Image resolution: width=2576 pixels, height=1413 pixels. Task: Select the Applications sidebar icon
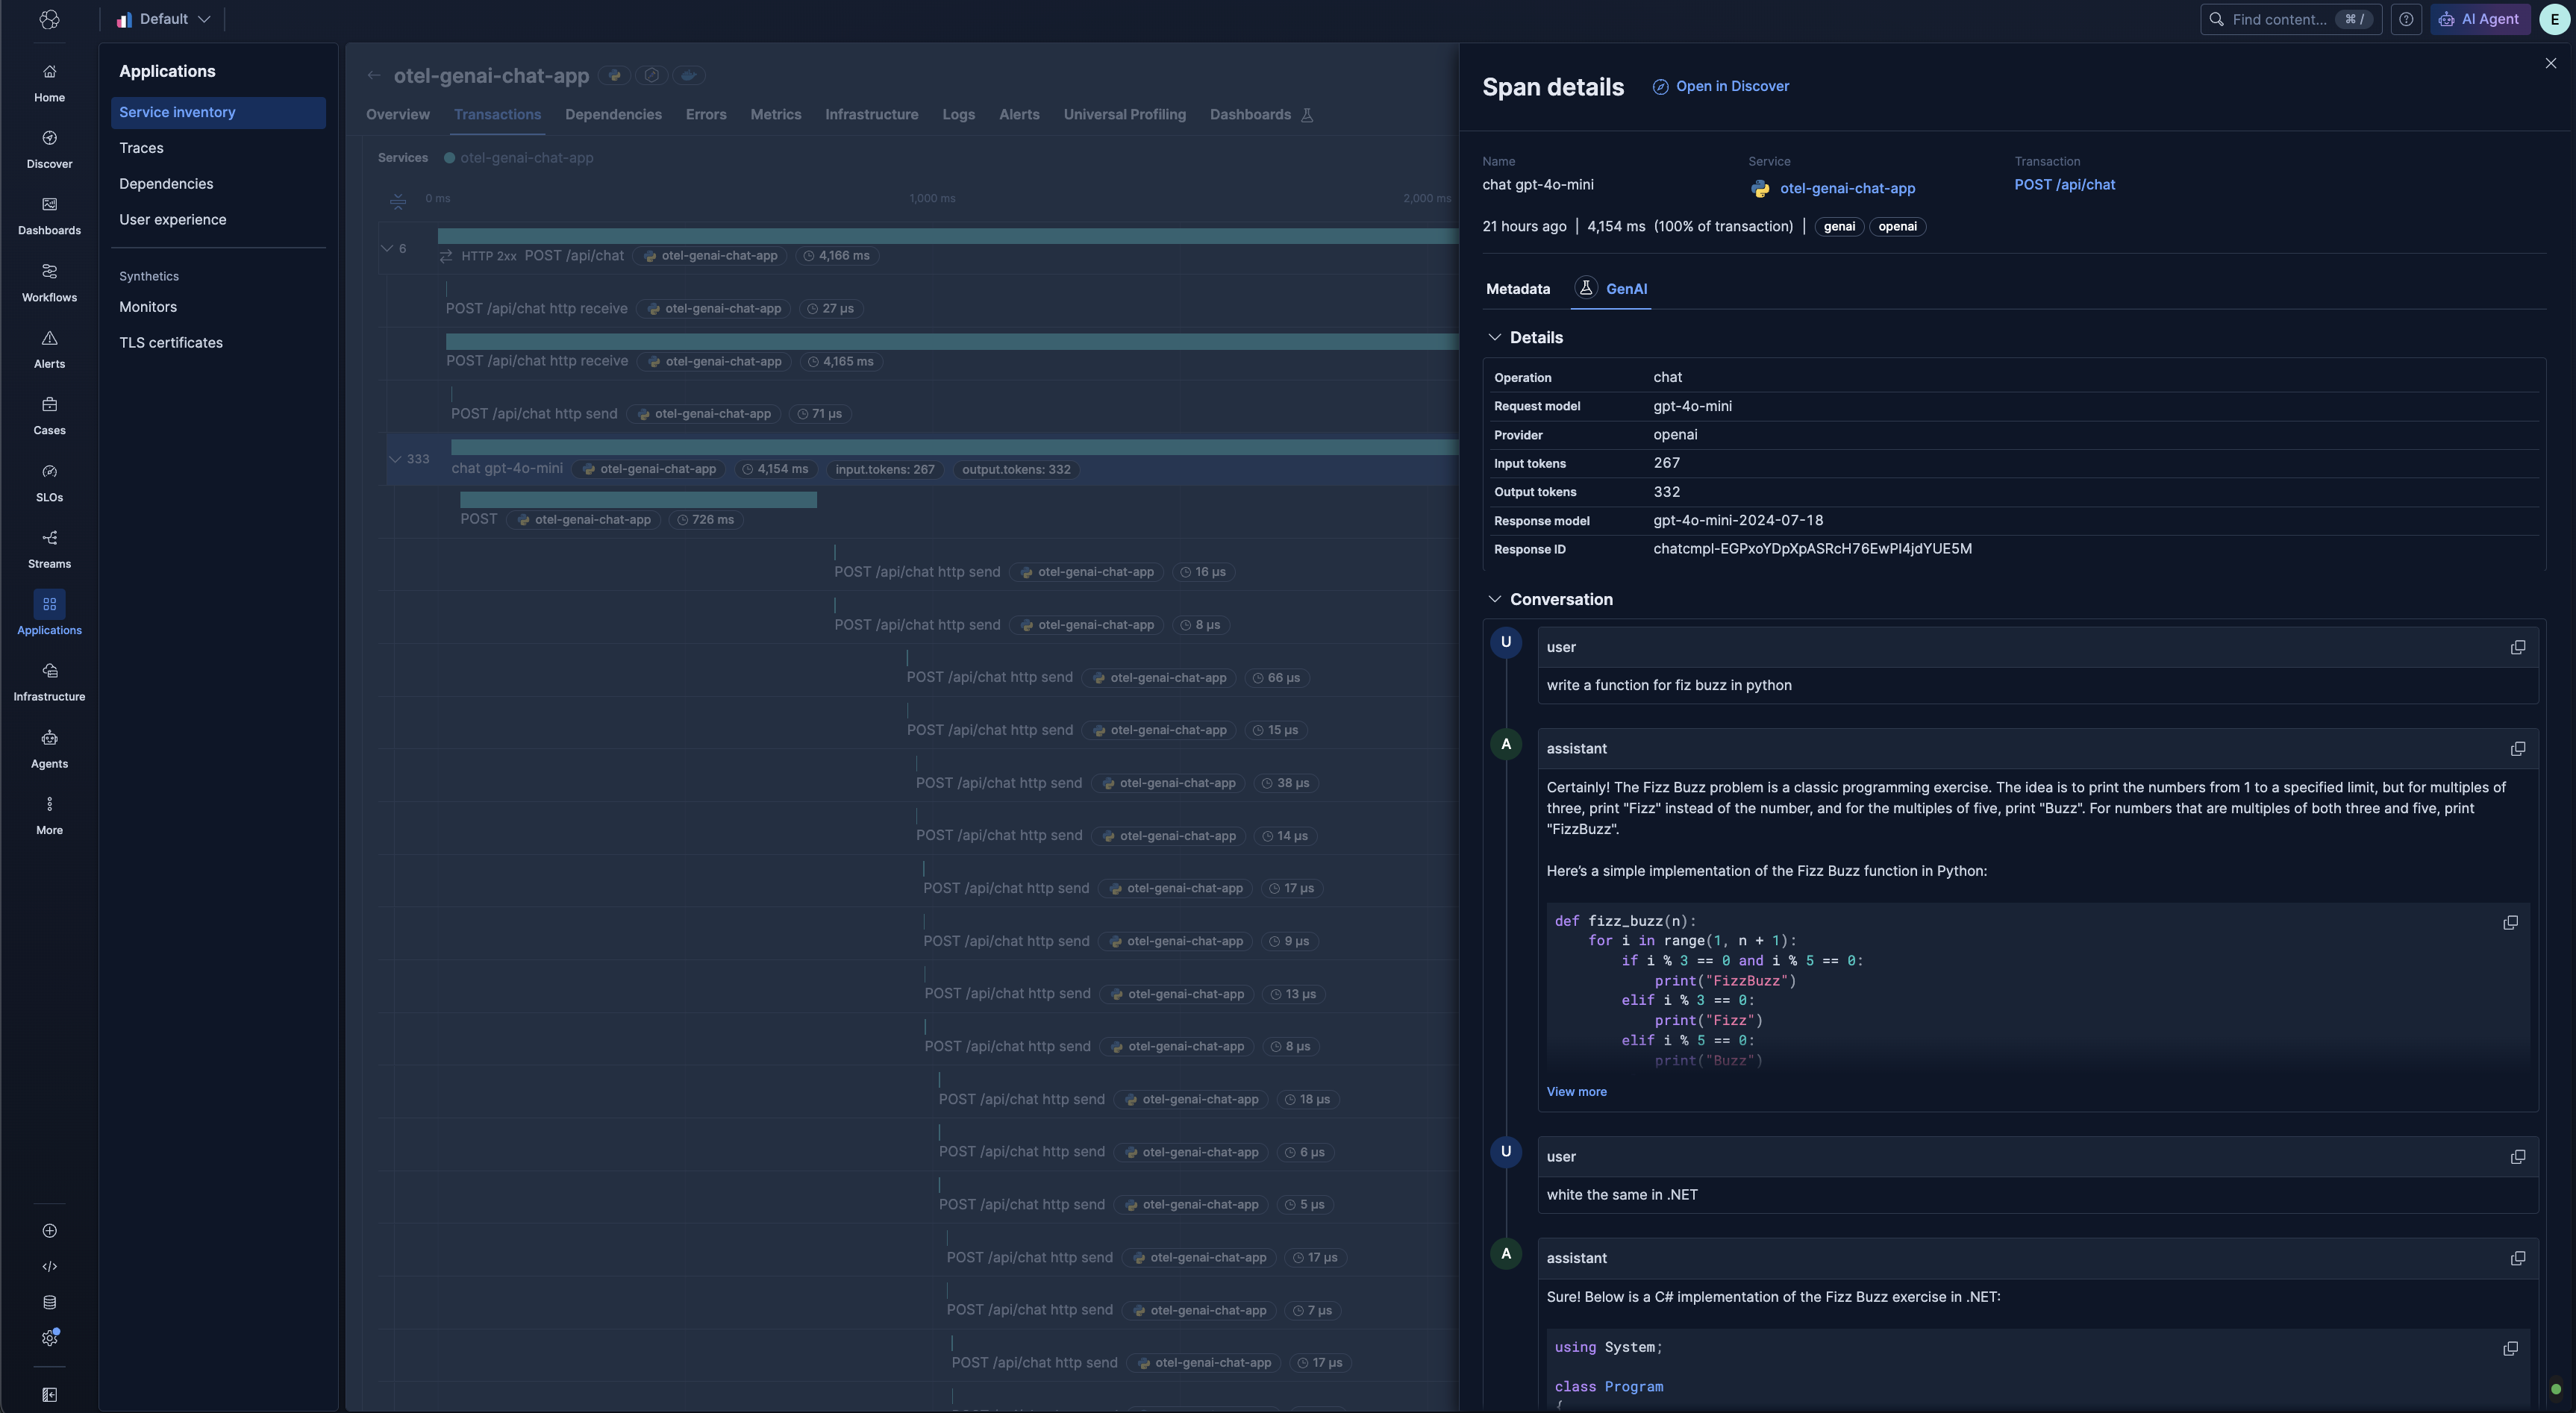(49, 604)
